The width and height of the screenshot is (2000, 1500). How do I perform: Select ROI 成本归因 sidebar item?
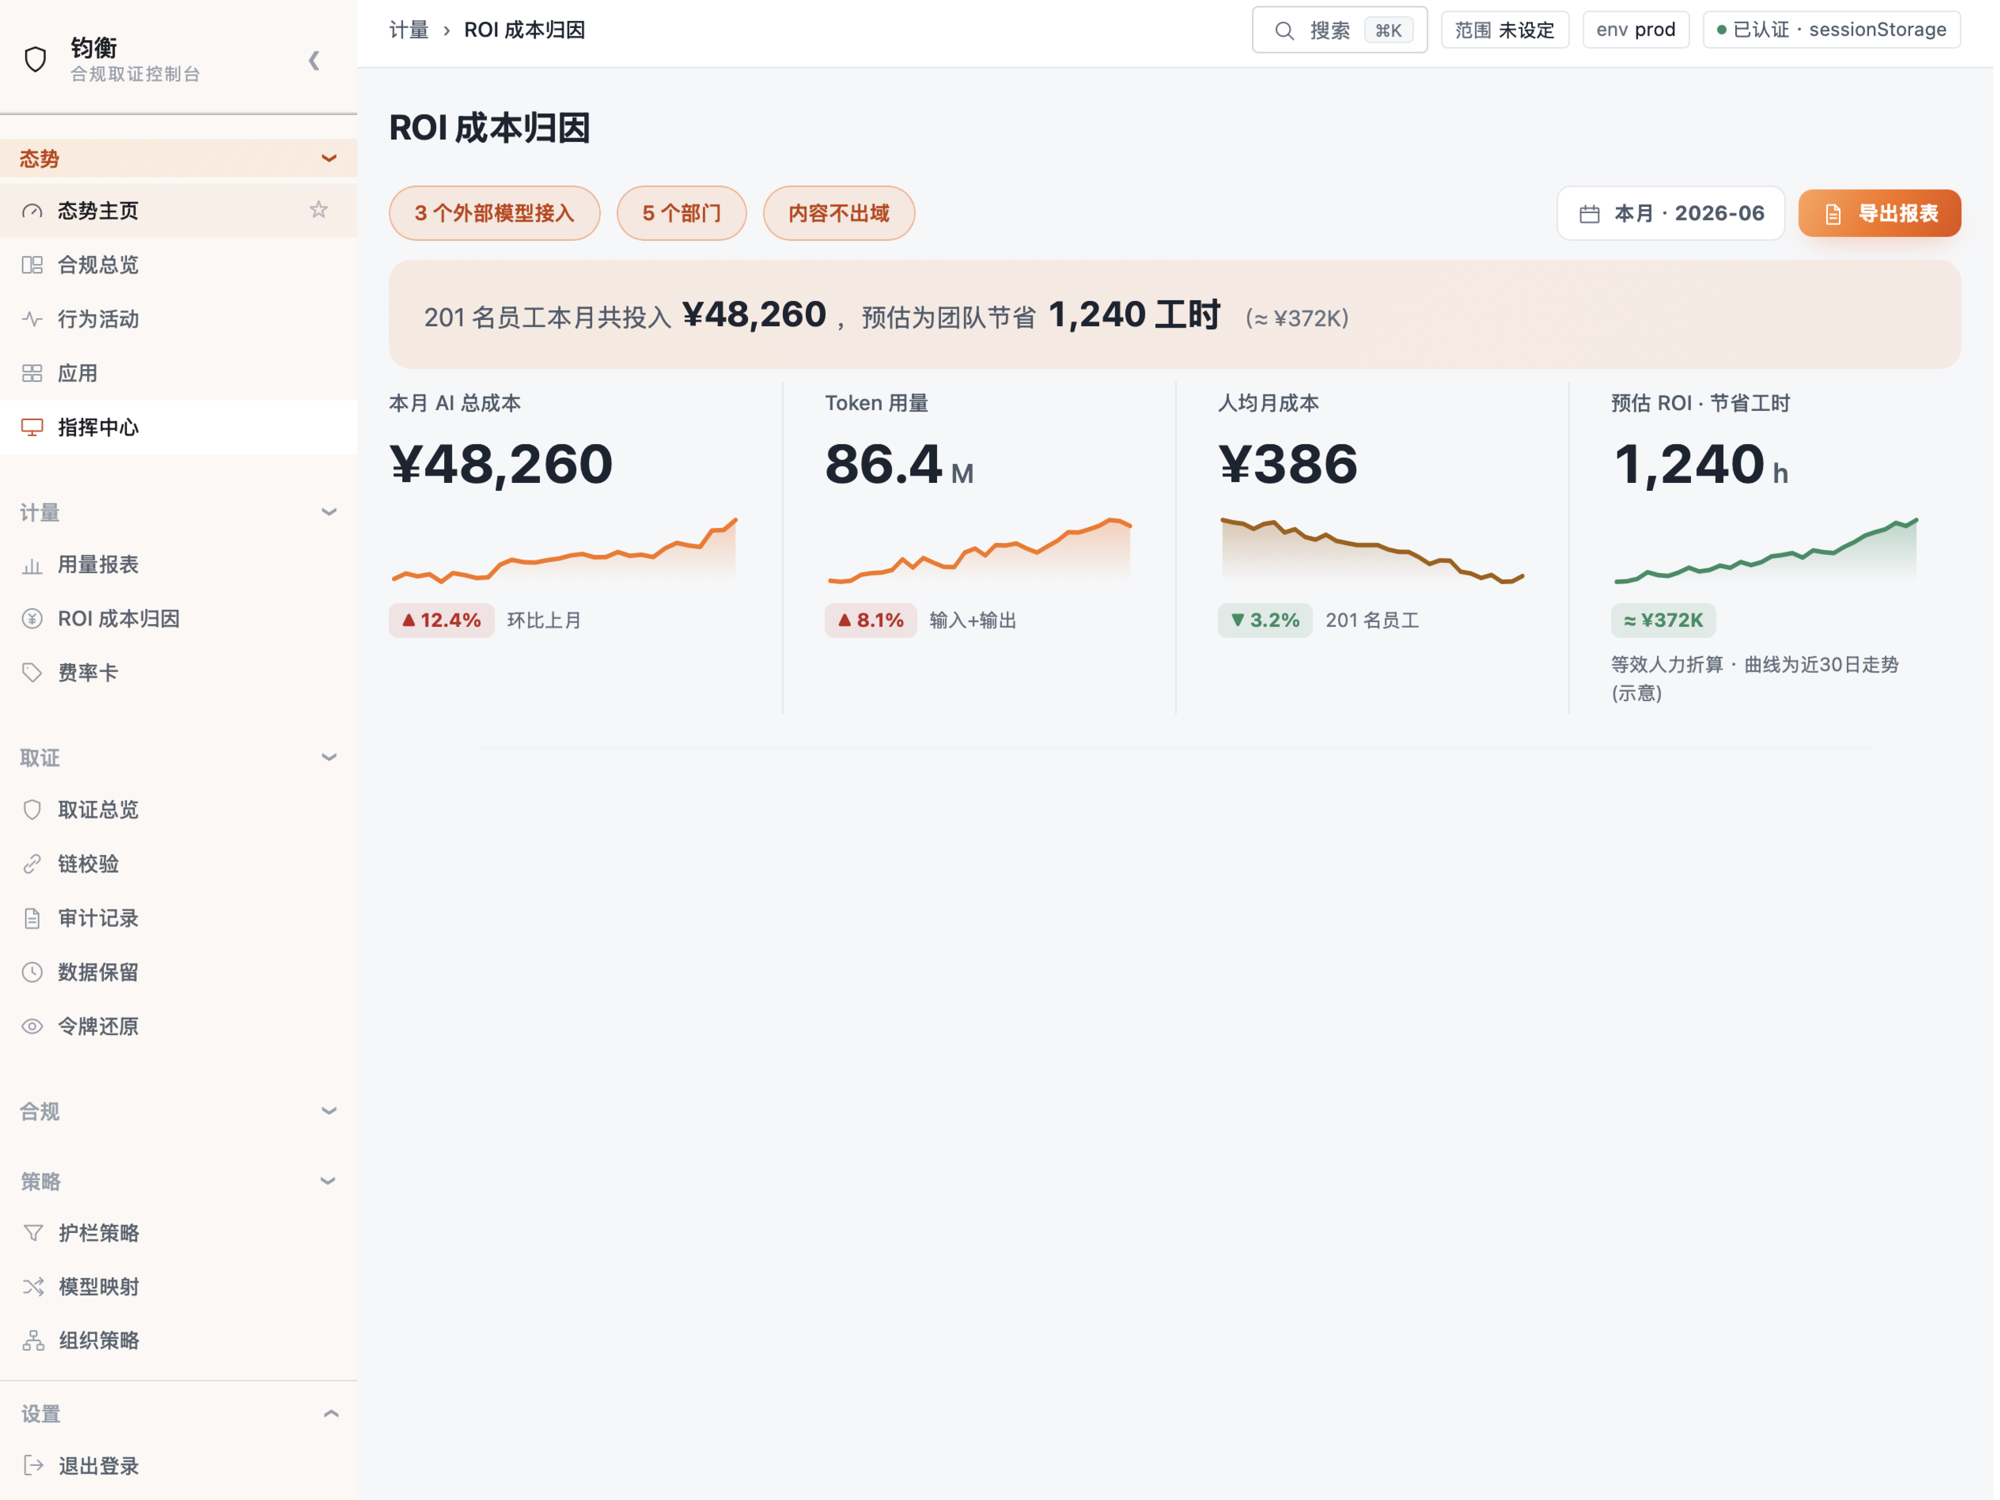179,619
